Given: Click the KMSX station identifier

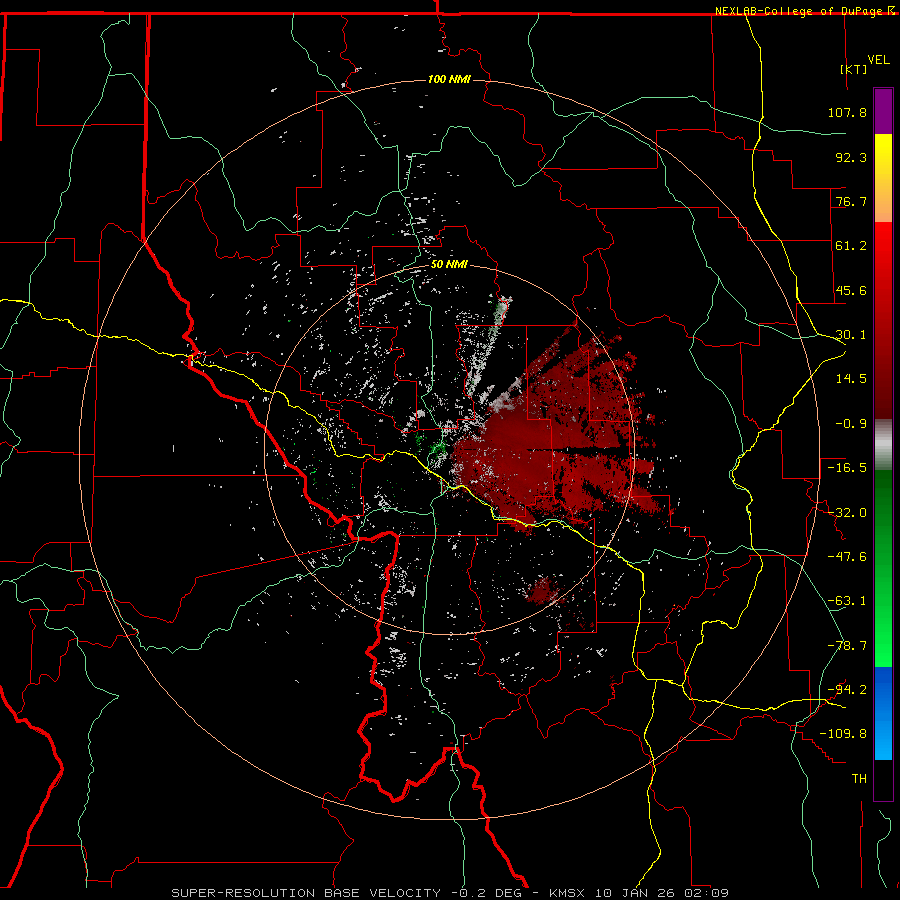Looking at the screenshot, I should click(x=568, y=893).
